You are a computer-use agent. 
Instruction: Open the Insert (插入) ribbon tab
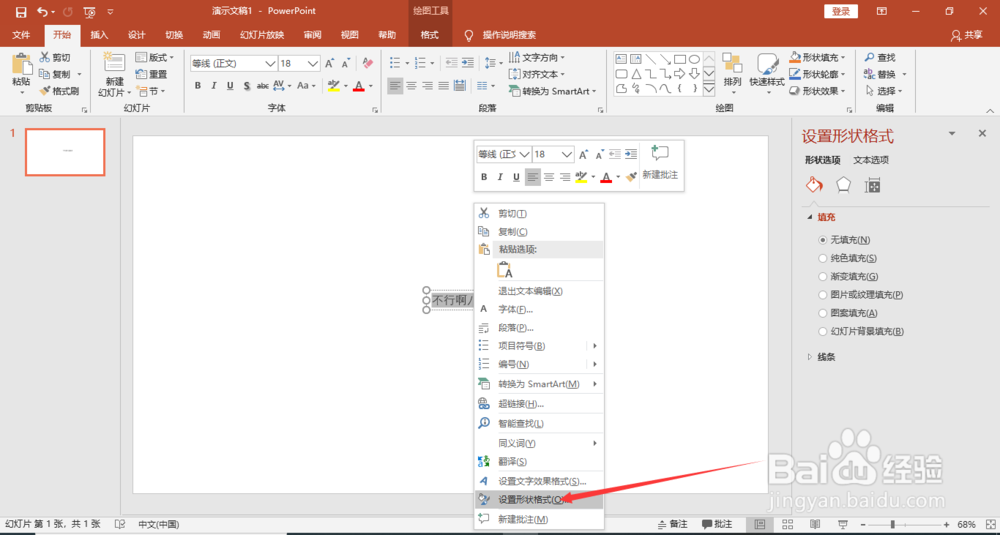pyautogui.click(x=99, y=35)
